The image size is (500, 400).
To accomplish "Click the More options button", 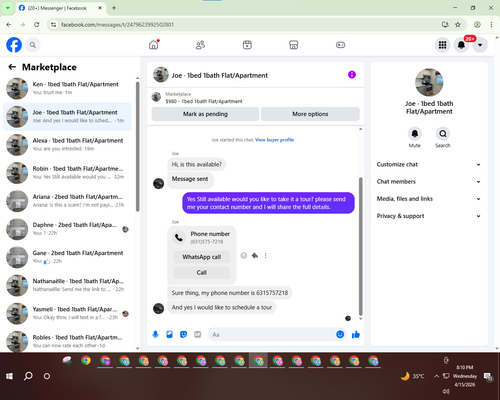I will pos(310,114).
